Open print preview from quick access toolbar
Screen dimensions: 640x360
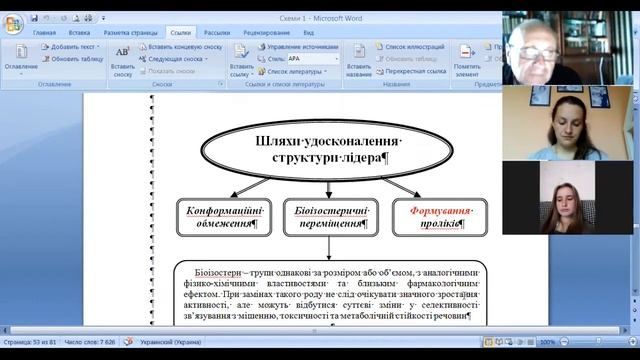tap(76, 18)
